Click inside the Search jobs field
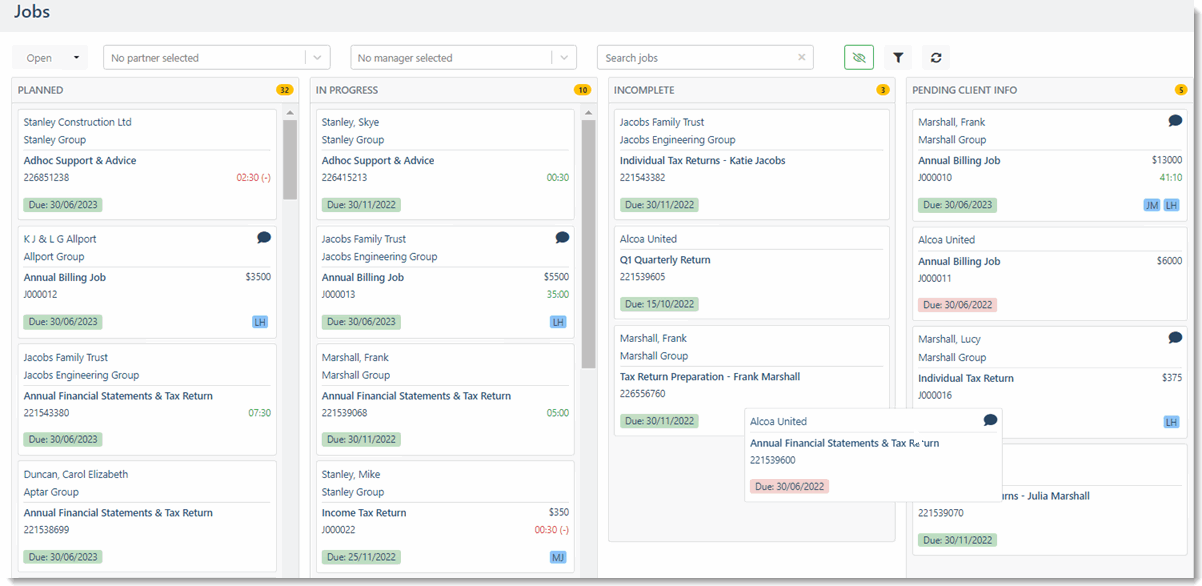 pyautogui.click(x=695, y=58)
